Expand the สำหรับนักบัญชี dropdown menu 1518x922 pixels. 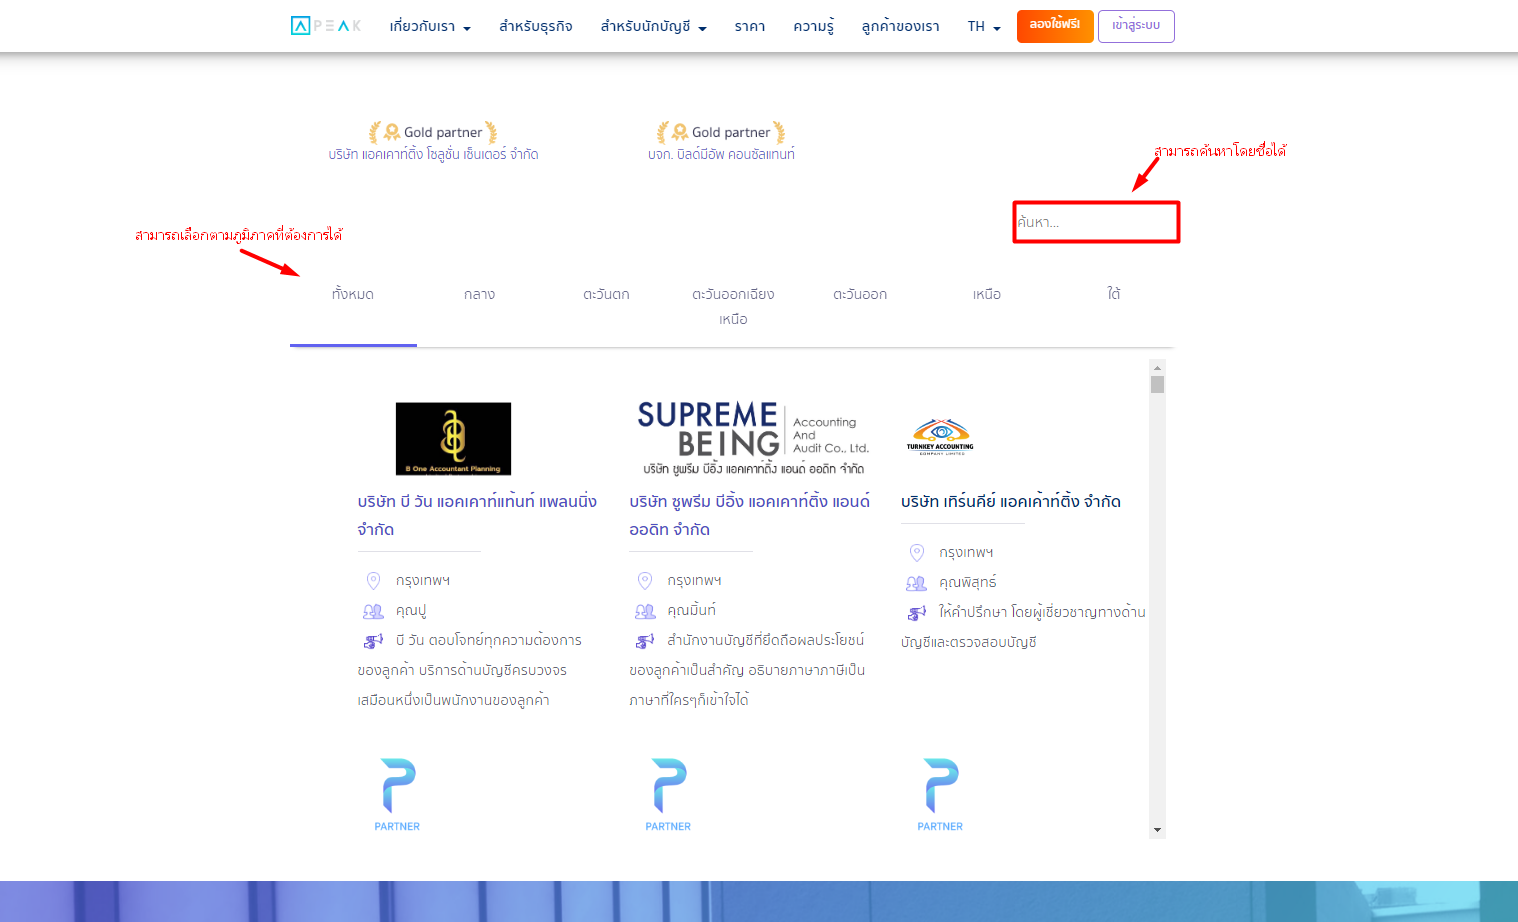[654, 27]
